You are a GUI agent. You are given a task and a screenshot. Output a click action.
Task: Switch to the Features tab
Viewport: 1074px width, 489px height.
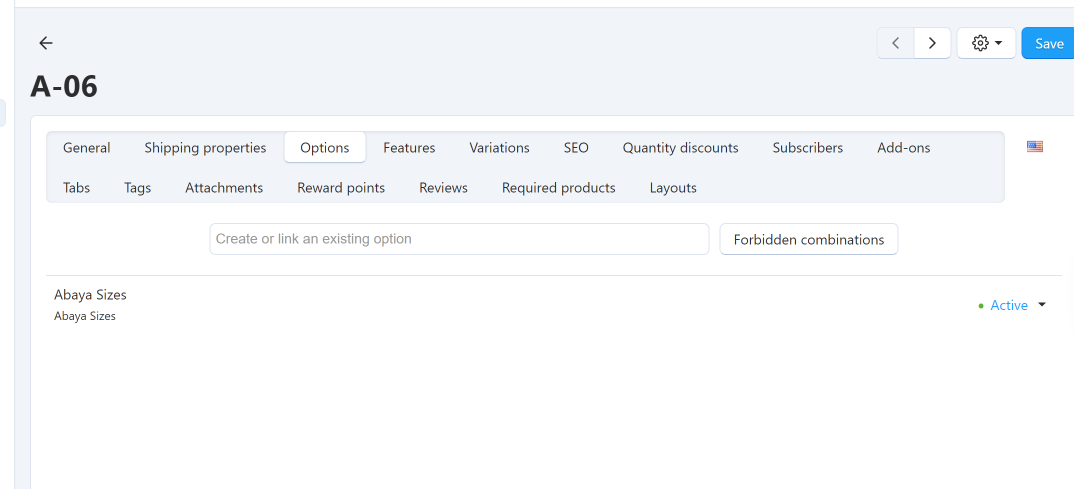pos(409,148)
